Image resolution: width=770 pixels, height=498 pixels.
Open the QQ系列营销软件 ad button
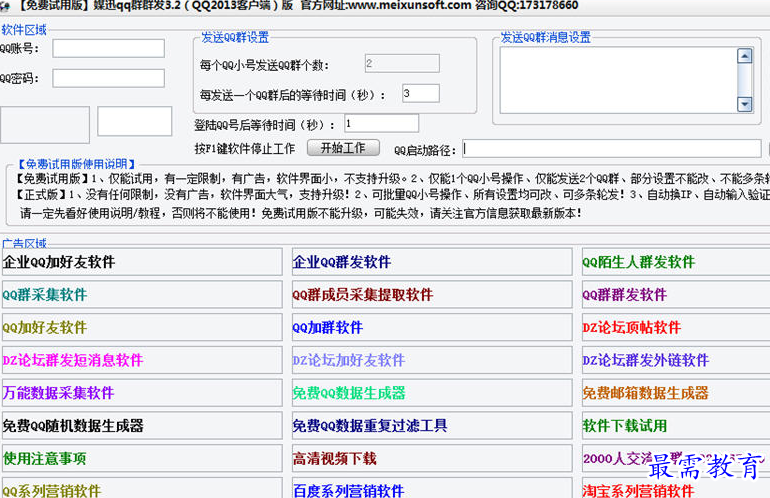142,488
